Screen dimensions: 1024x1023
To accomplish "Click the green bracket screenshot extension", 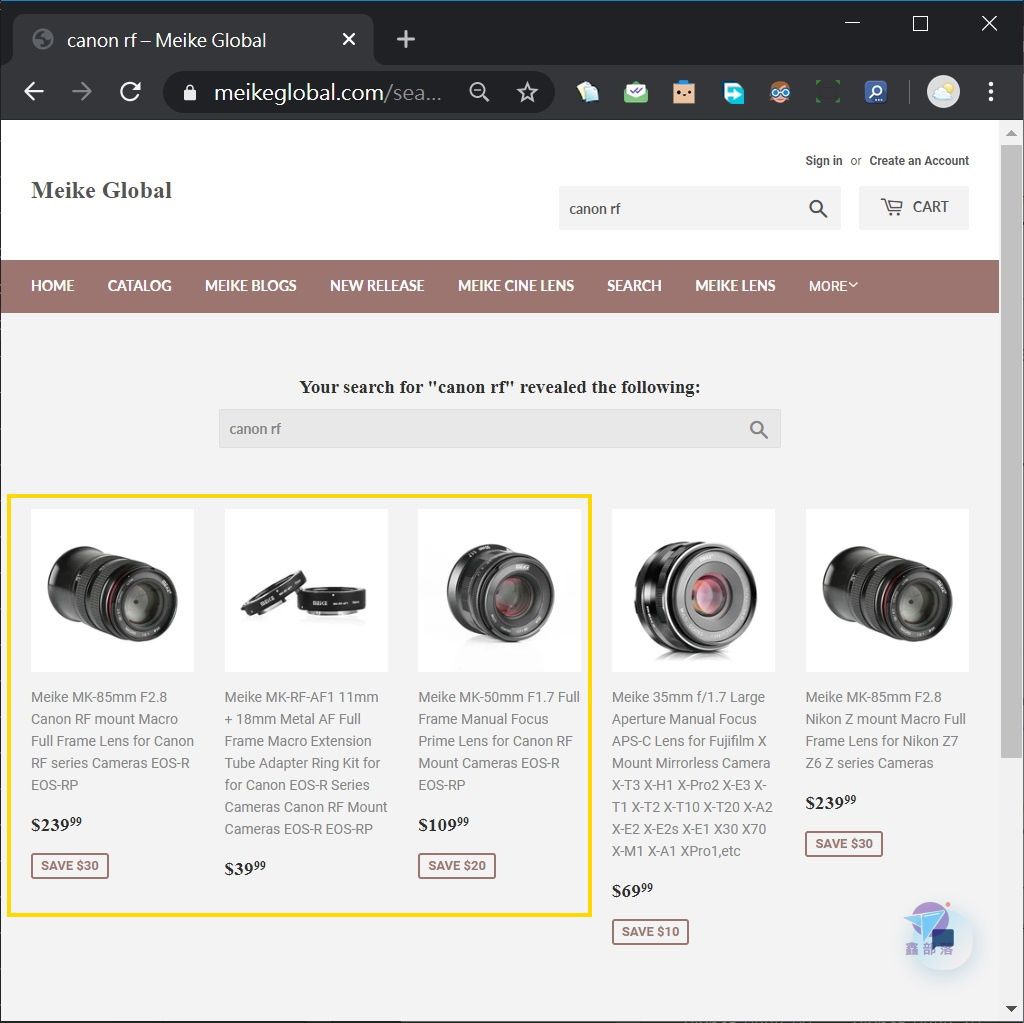I will coord(827,92).
